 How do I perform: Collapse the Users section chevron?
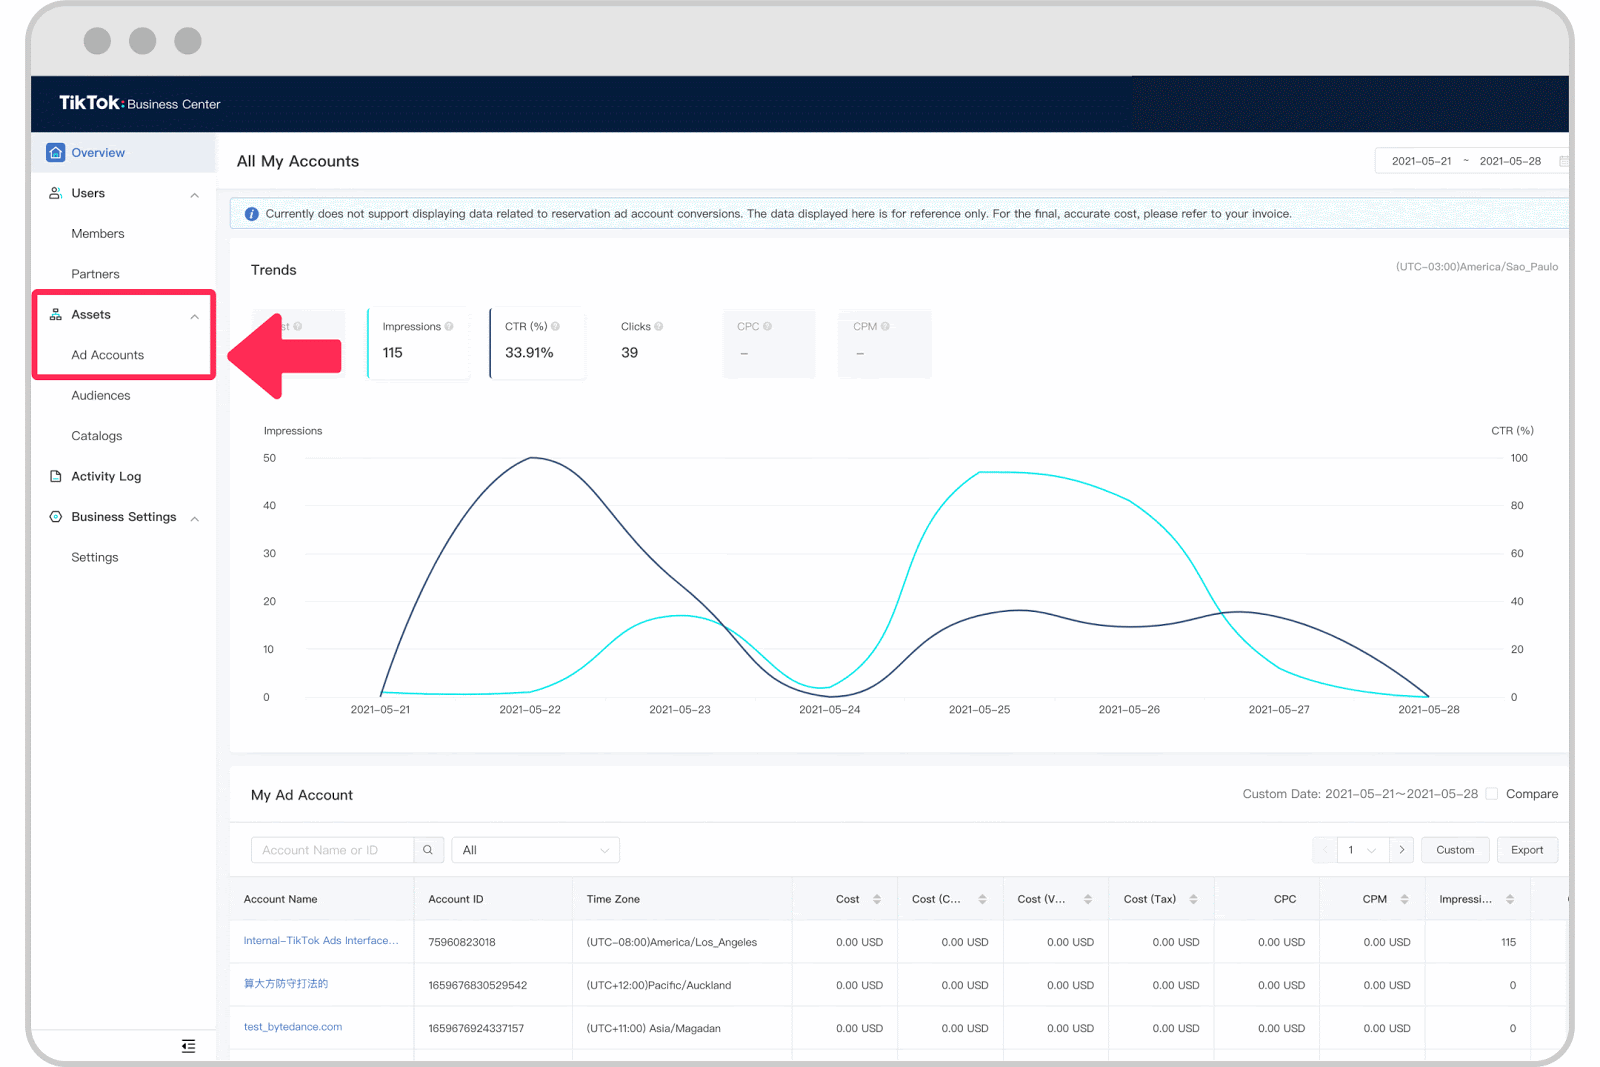tap(194, 195)
